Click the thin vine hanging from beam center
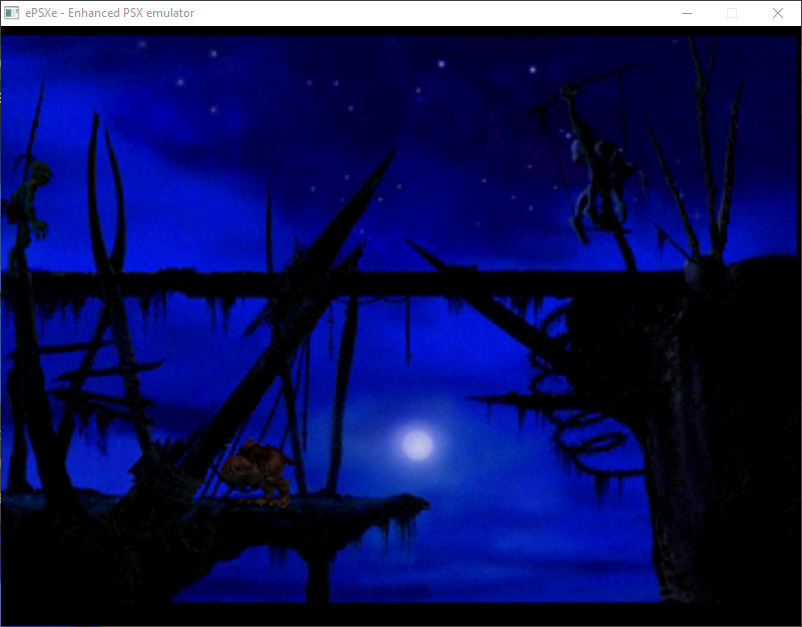 [x=408, y=330]
